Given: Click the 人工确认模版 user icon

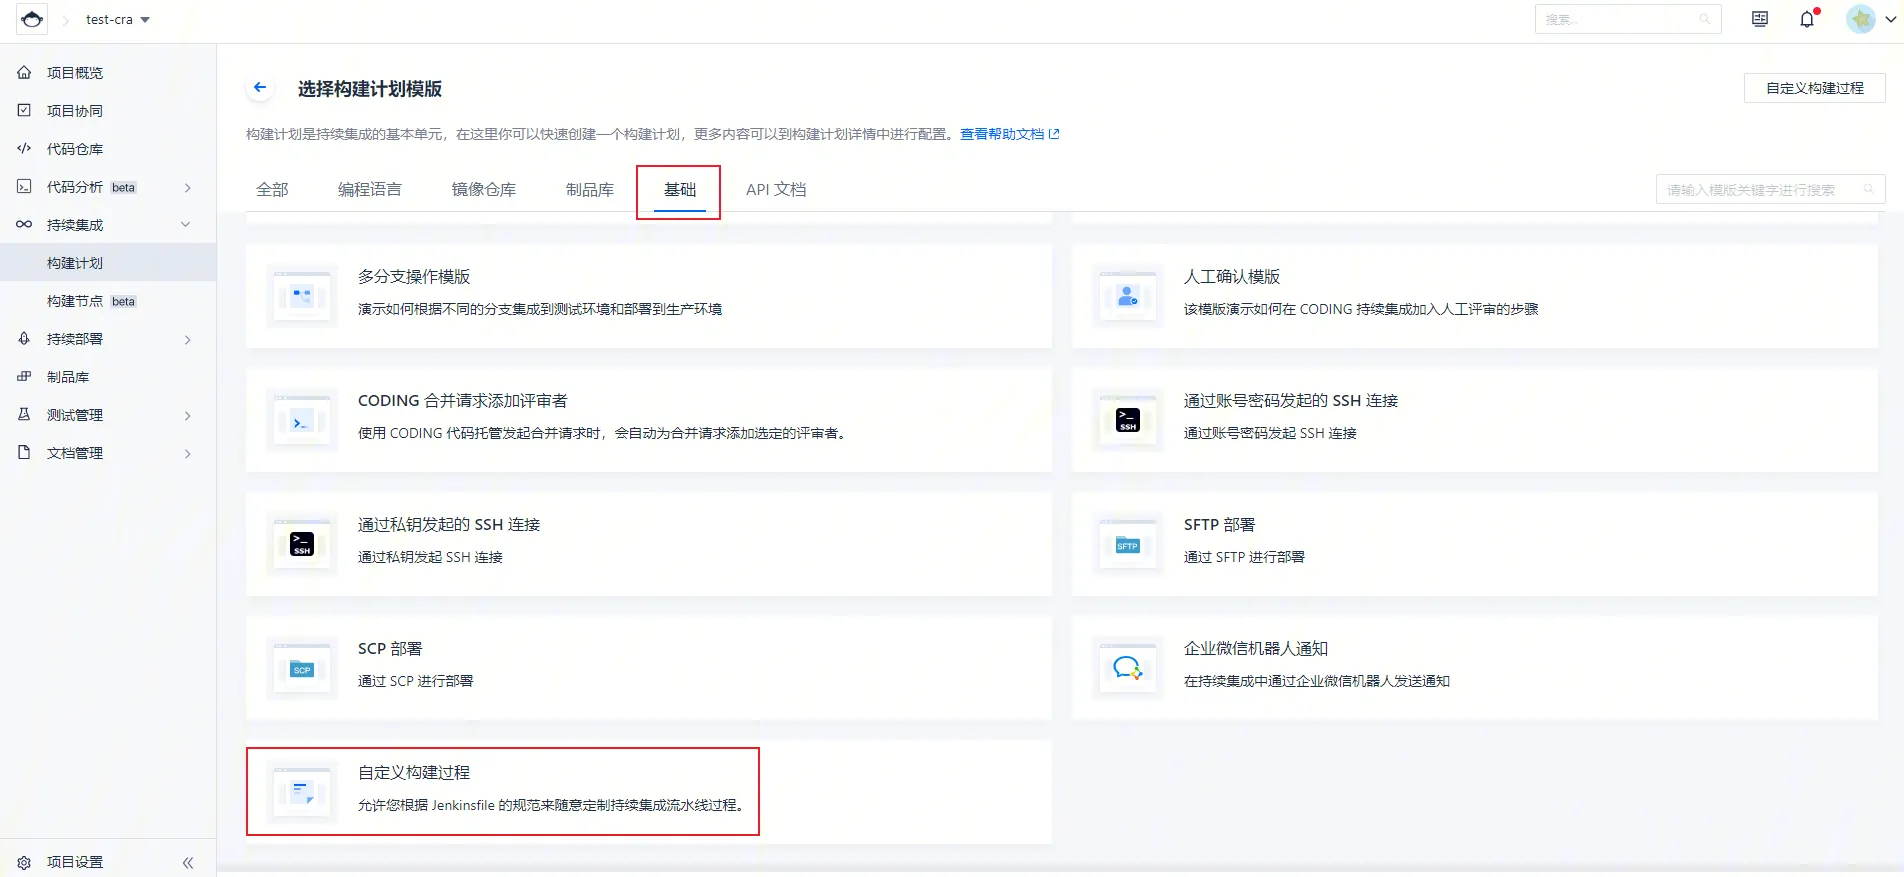Looking at the screenshot, I should coord(1127,297).
